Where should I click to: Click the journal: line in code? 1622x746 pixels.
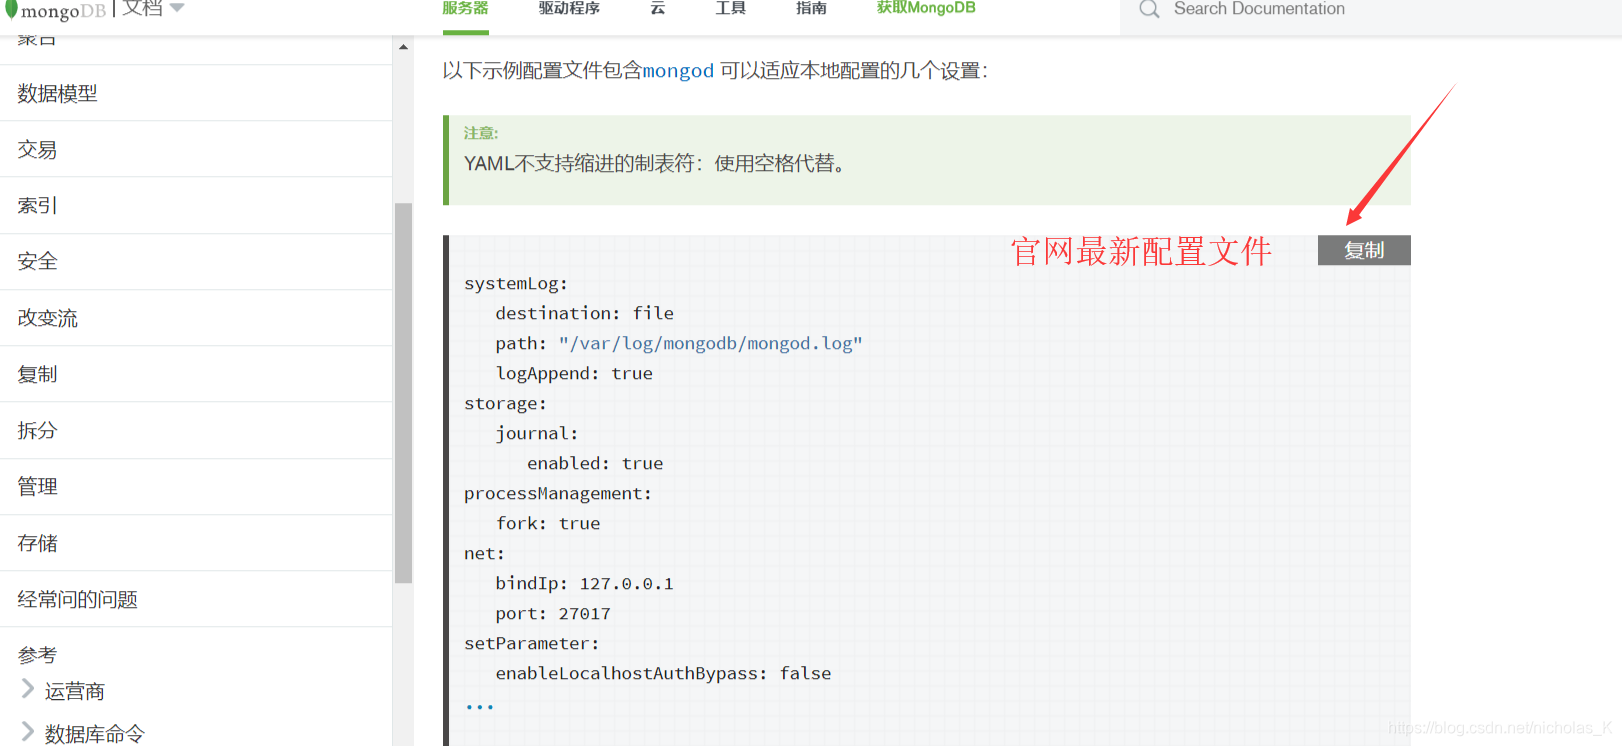pyautogui.click(x=537, y=433)
